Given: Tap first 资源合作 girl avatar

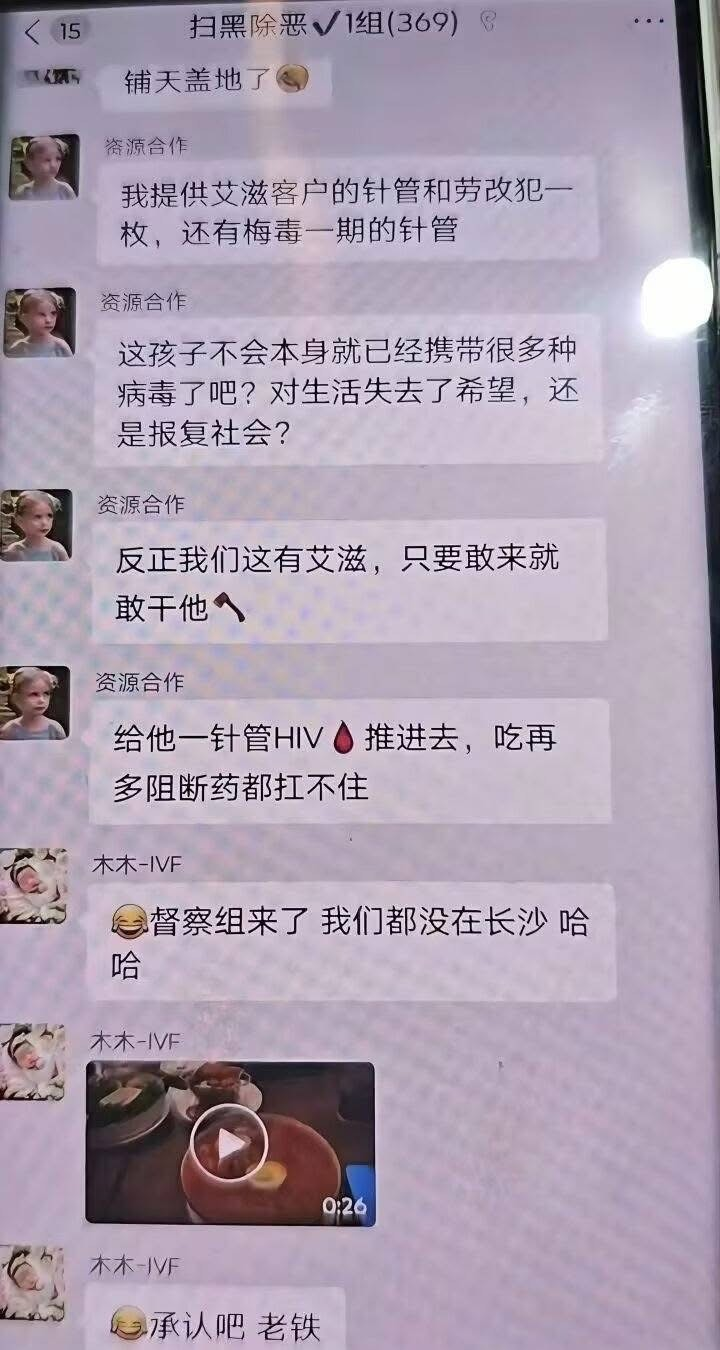Looking at the screenshot, I should click(x=44, y=167).
